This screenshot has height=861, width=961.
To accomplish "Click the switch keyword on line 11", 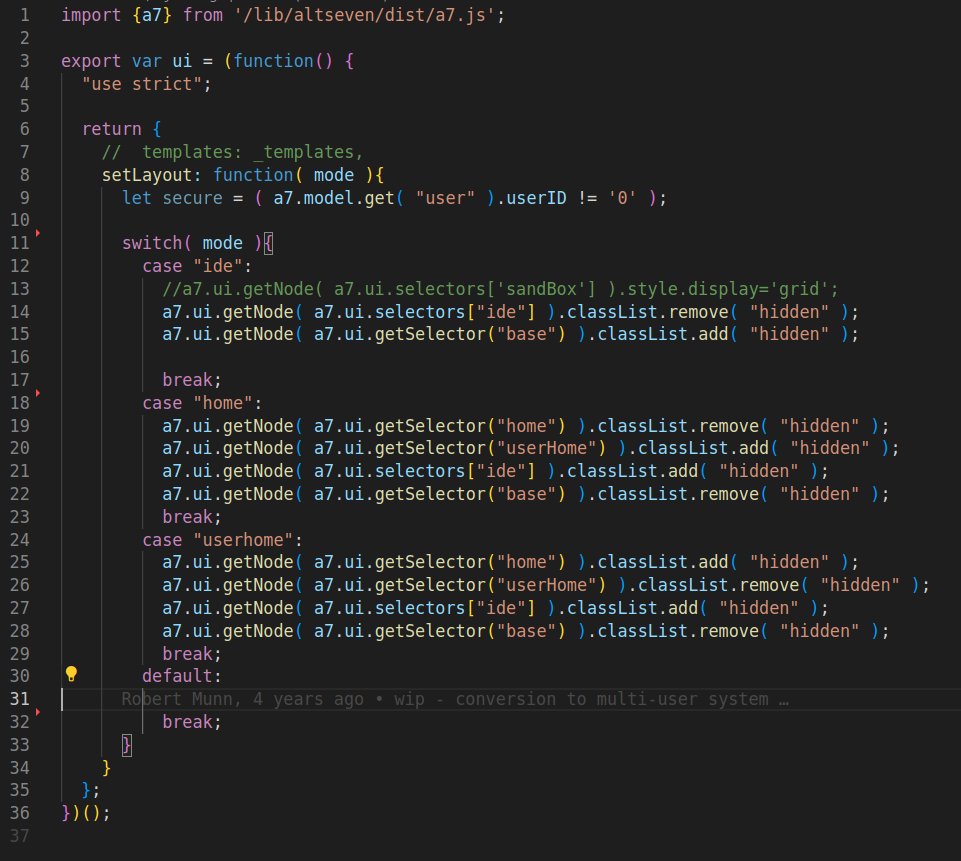I will 152,243.
